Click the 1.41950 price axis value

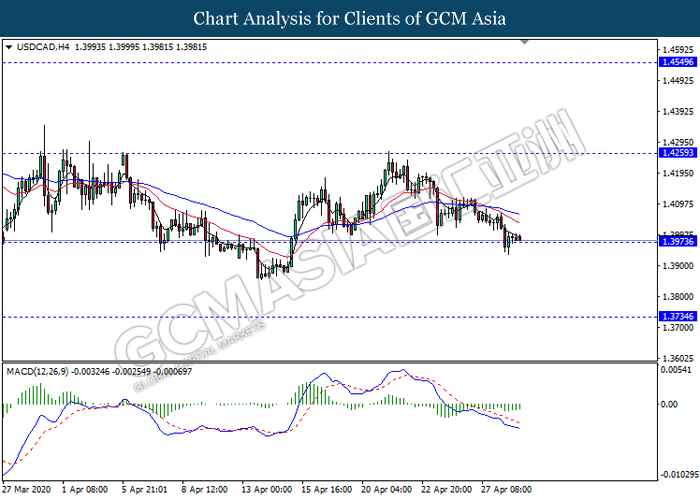(678, 173)
